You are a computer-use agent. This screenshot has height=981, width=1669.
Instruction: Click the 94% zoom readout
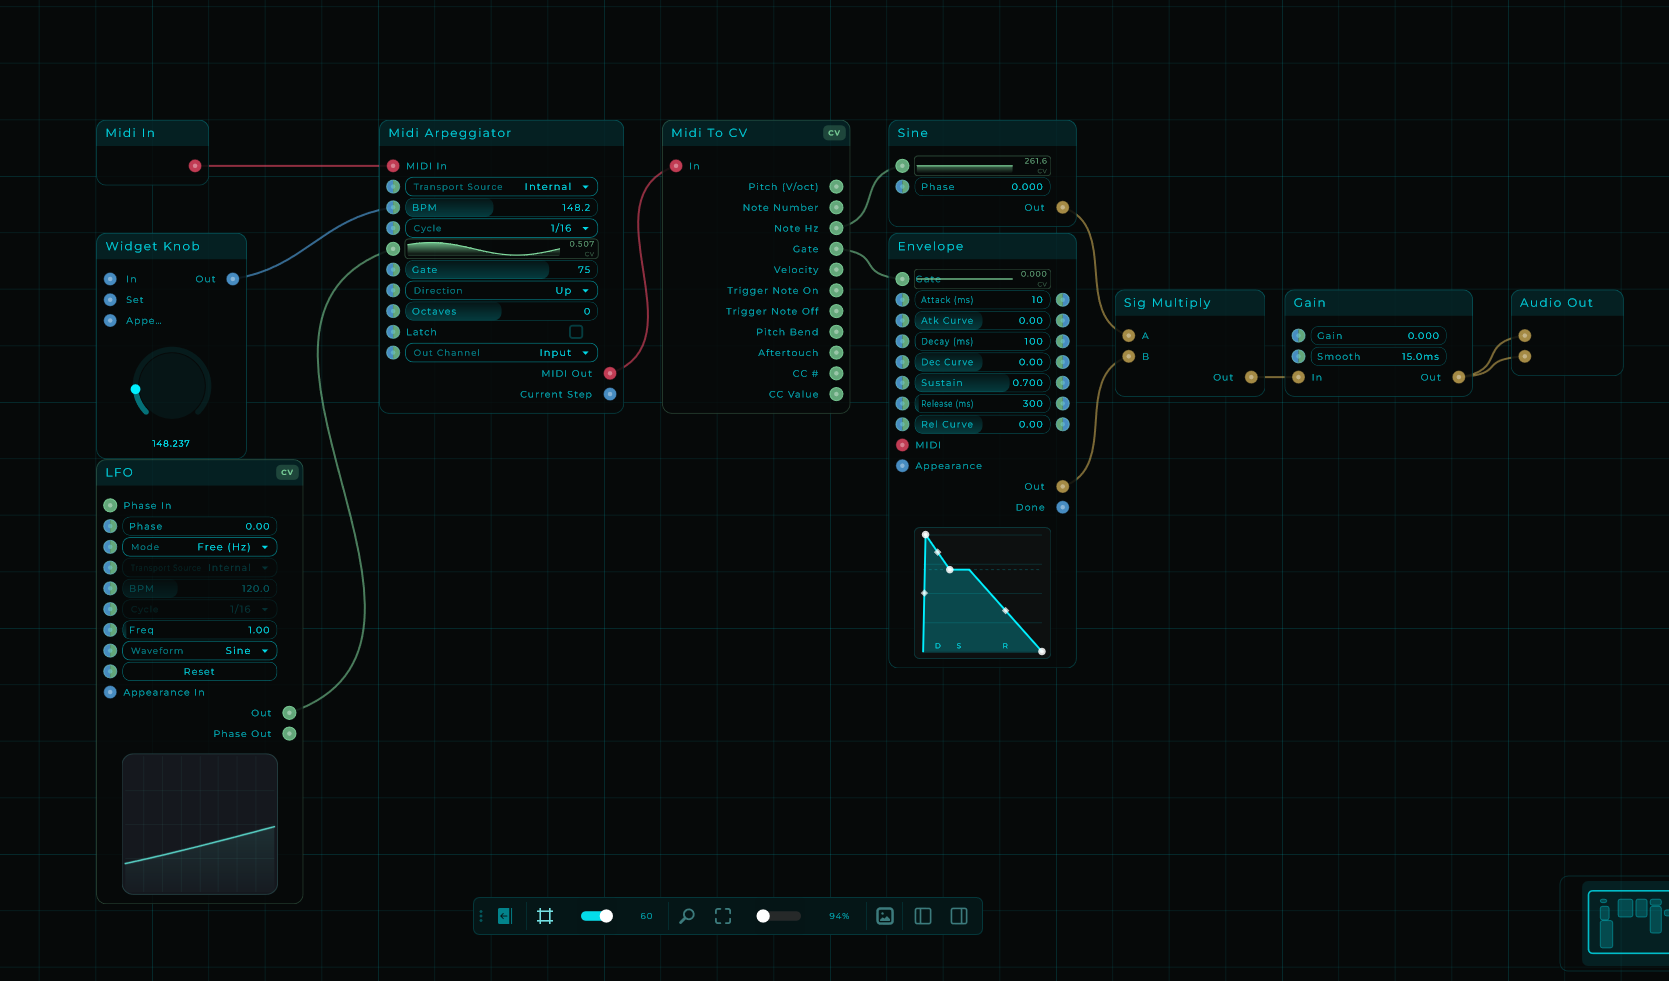coord(839,916)
